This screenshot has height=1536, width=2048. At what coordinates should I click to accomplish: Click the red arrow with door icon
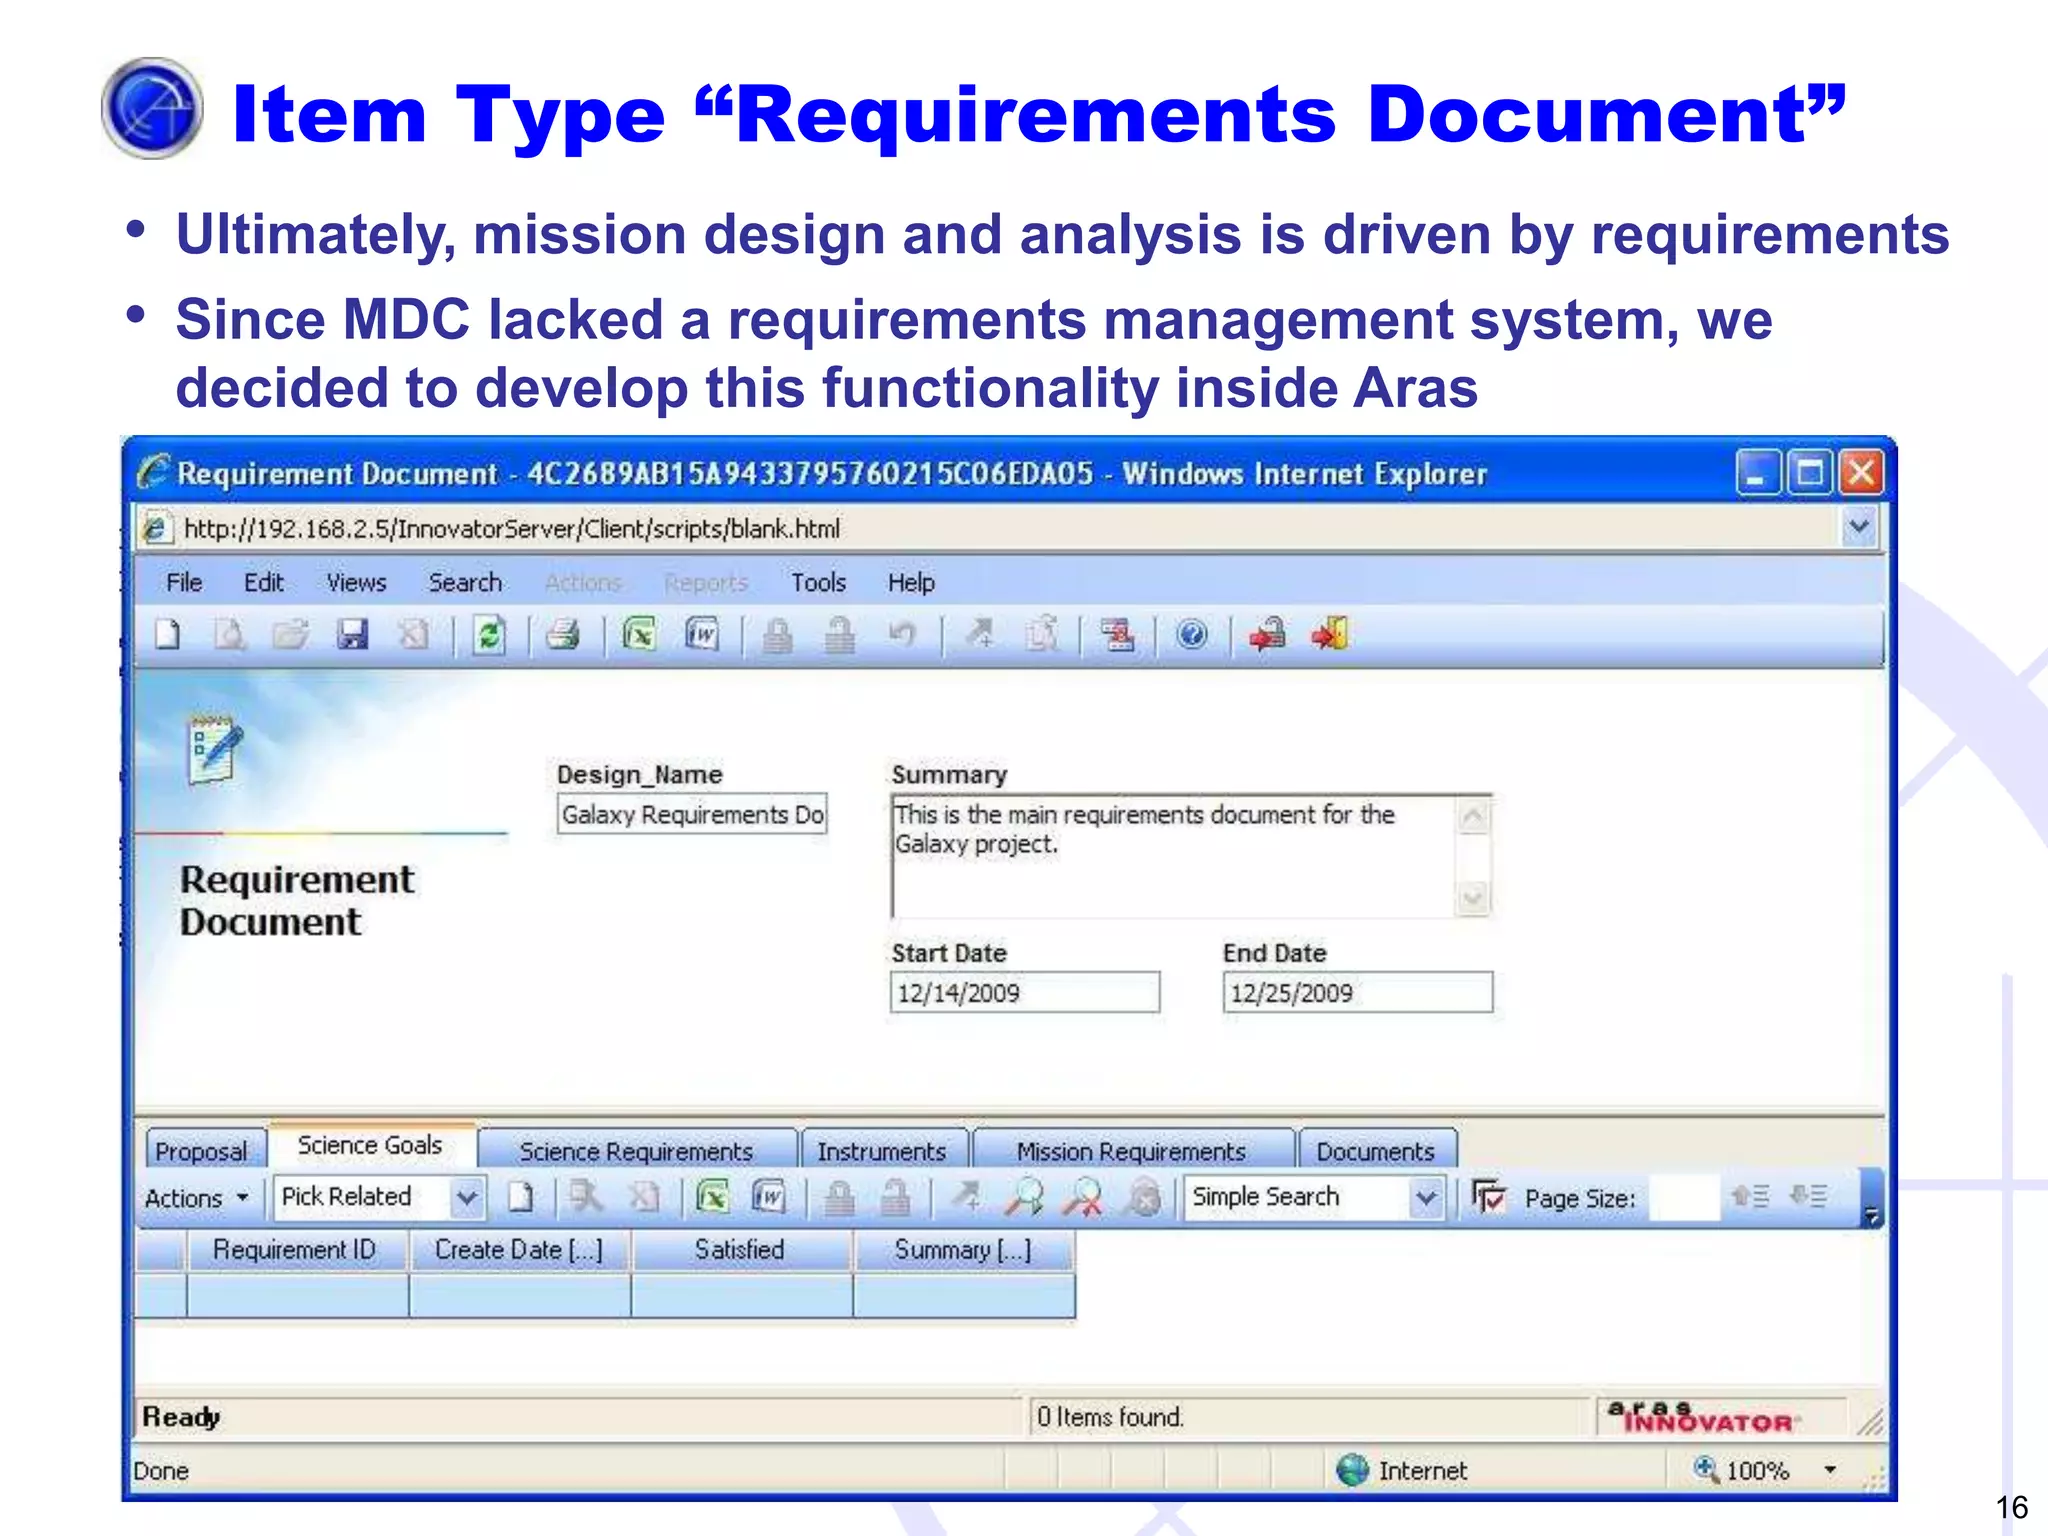[1331, 635]
